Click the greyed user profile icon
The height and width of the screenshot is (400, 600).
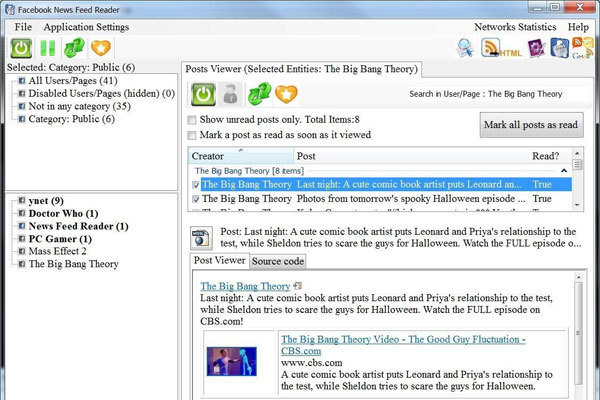click(x=230, y=94)
